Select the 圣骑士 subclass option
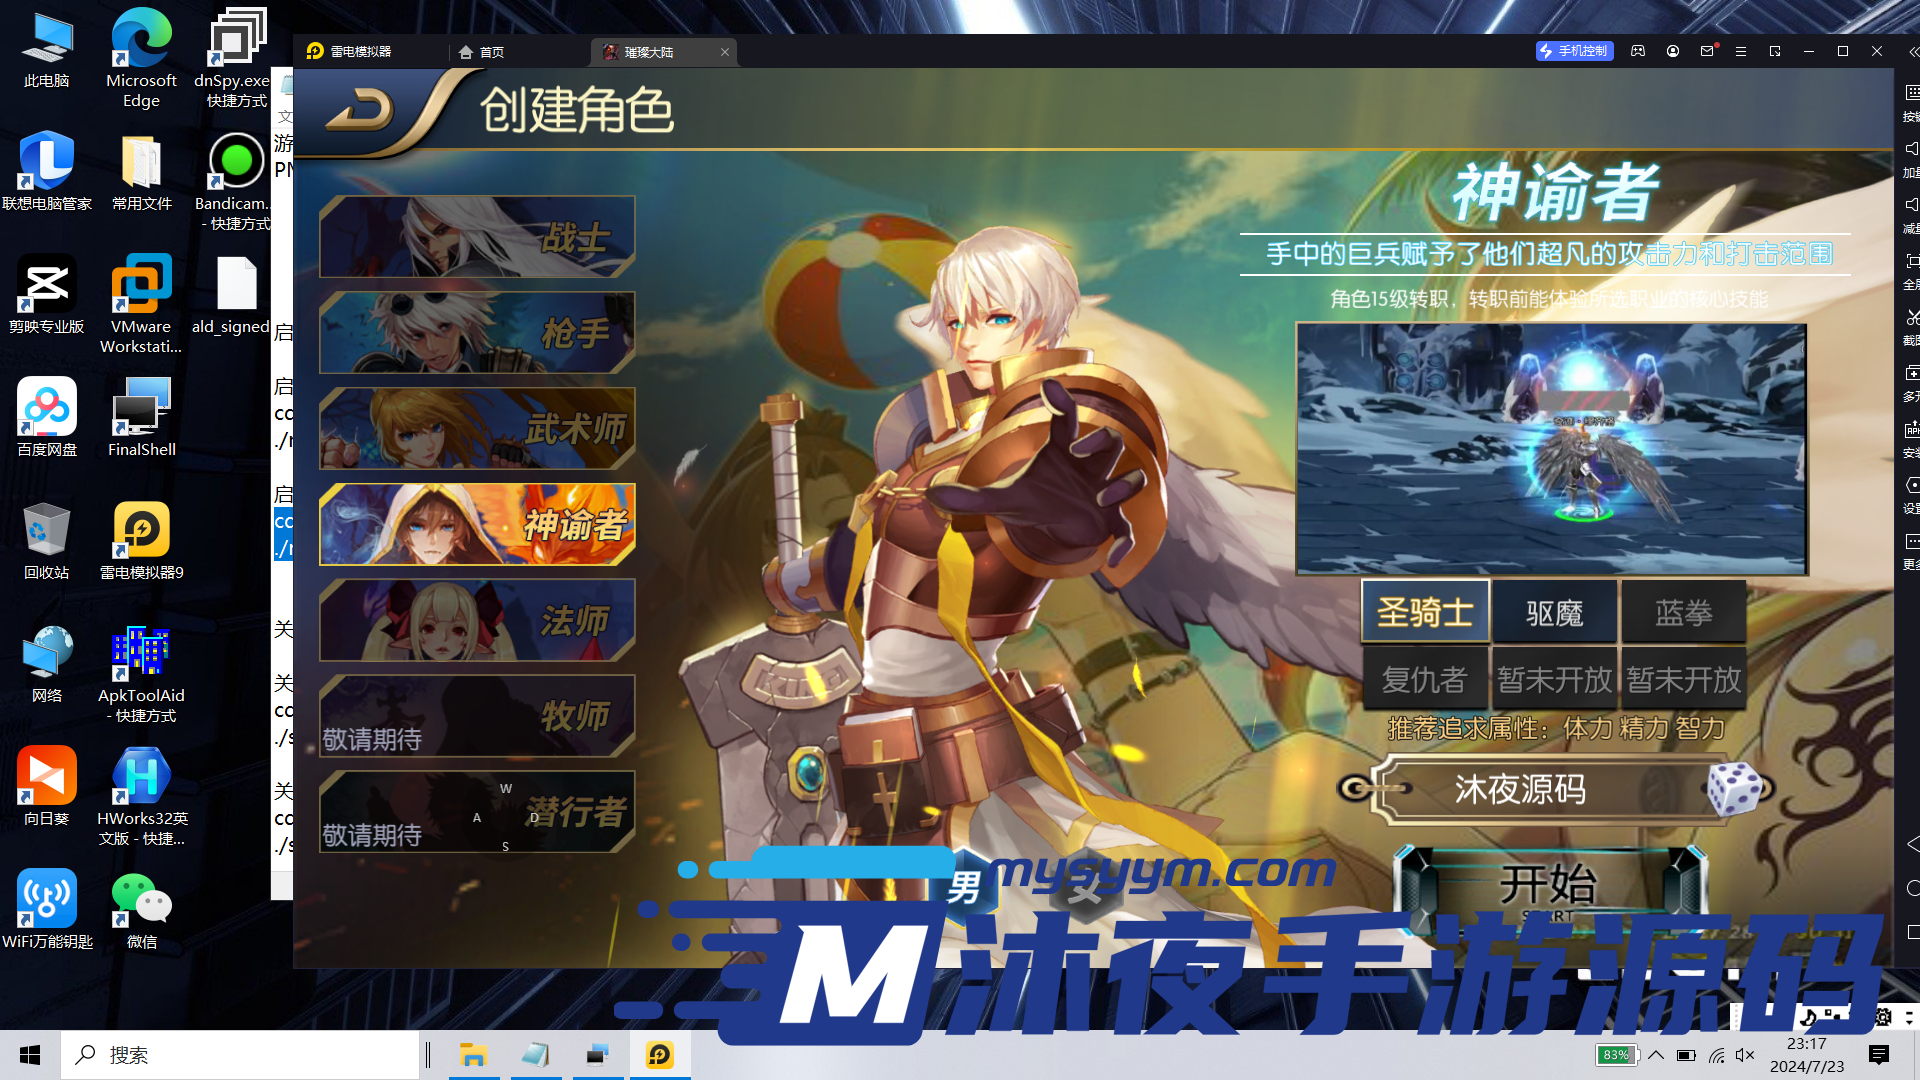Viewport: 1920px width, 1080px height. click(x=1425, y=611)
